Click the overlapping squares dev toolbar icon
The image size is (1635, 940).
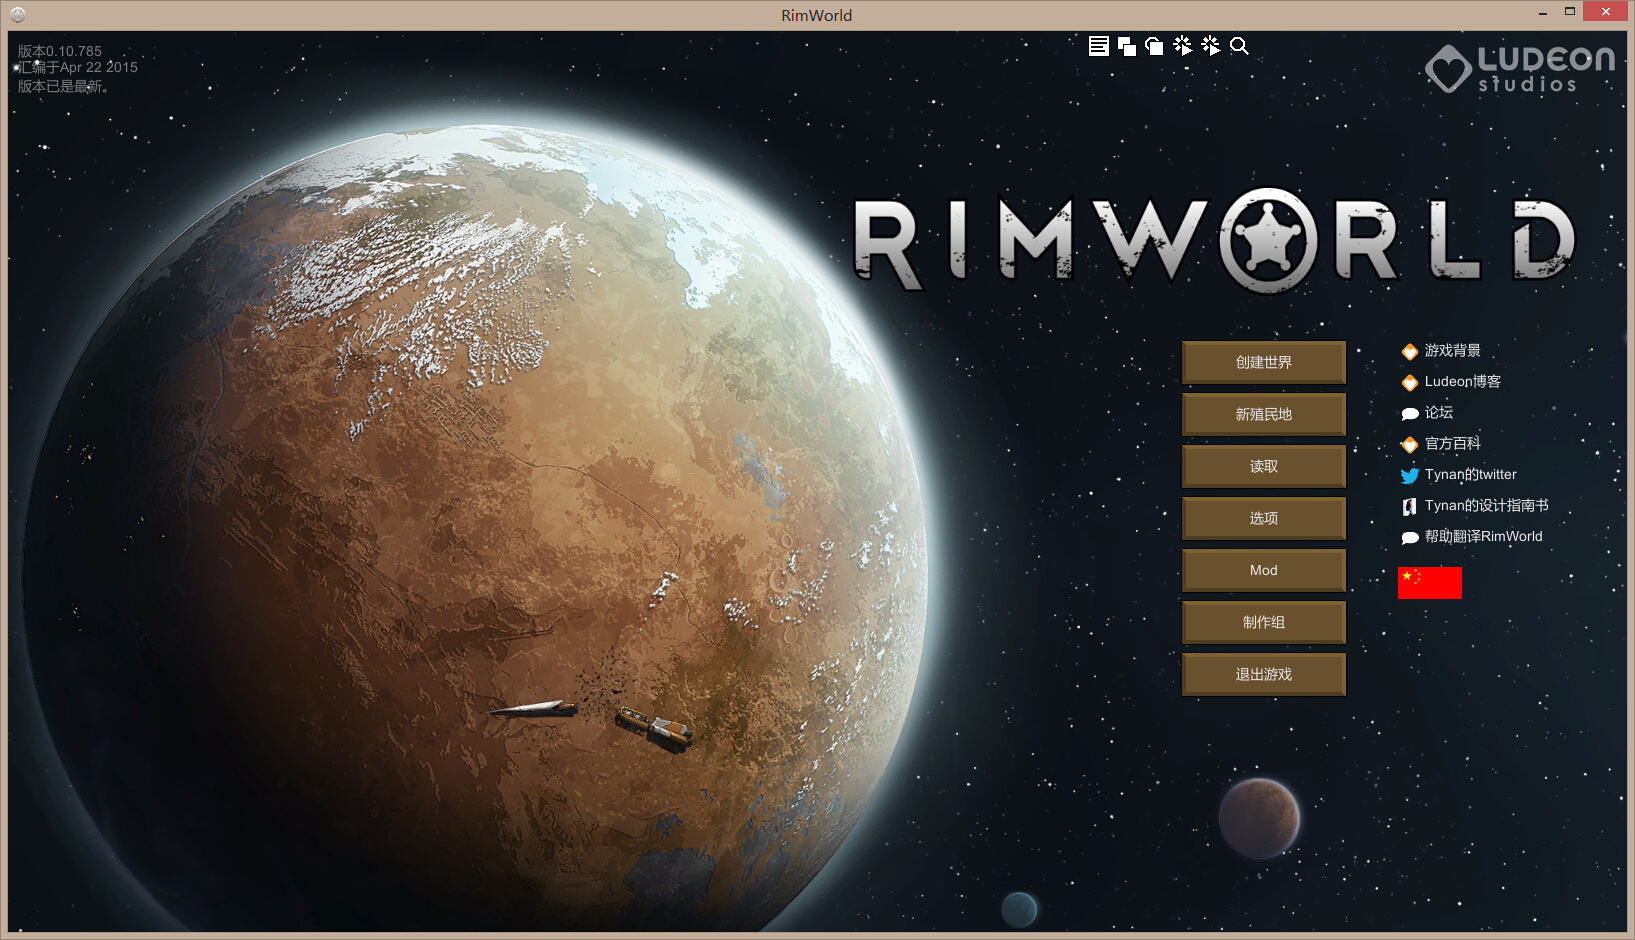(1126, 46)
